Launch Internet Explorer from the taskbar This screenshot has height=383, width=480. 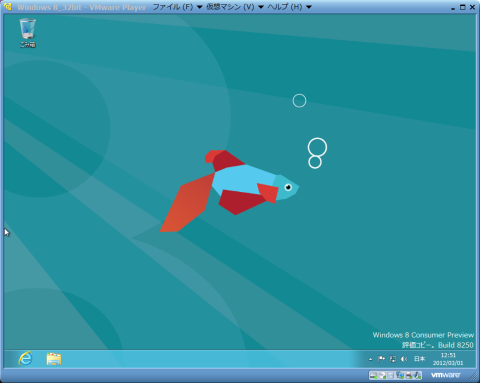[x=25, y=359]
